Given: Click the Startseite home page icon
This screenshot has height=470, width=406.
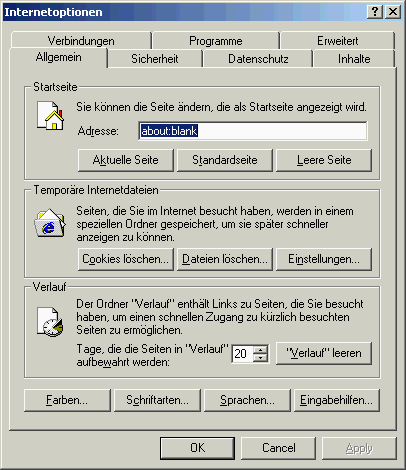Looking at the screenshot, I should (50, 116).
